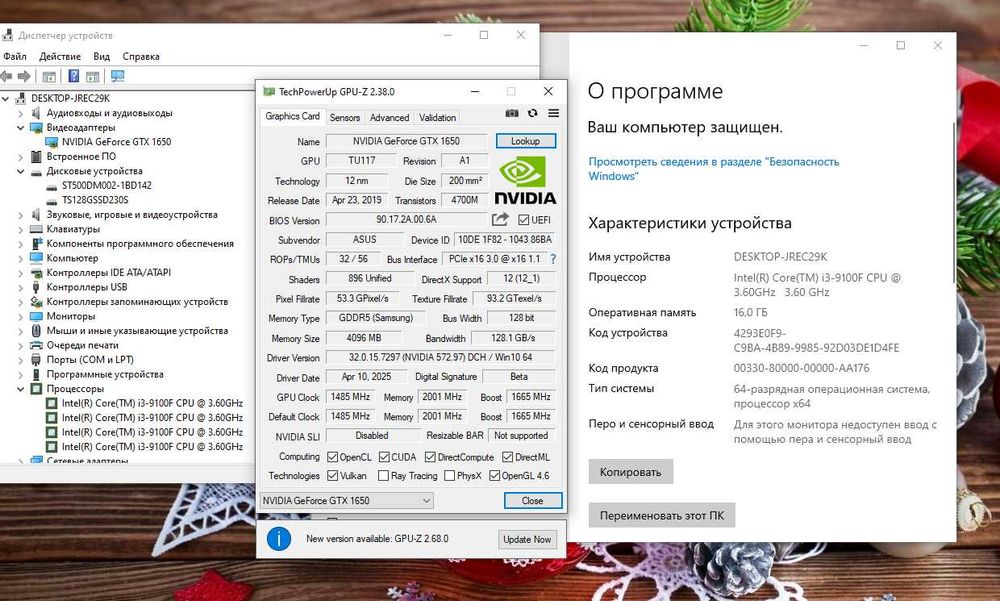This screenshot has height=601, width=1000.
Task: Open Вид menu
Action: 101,56
